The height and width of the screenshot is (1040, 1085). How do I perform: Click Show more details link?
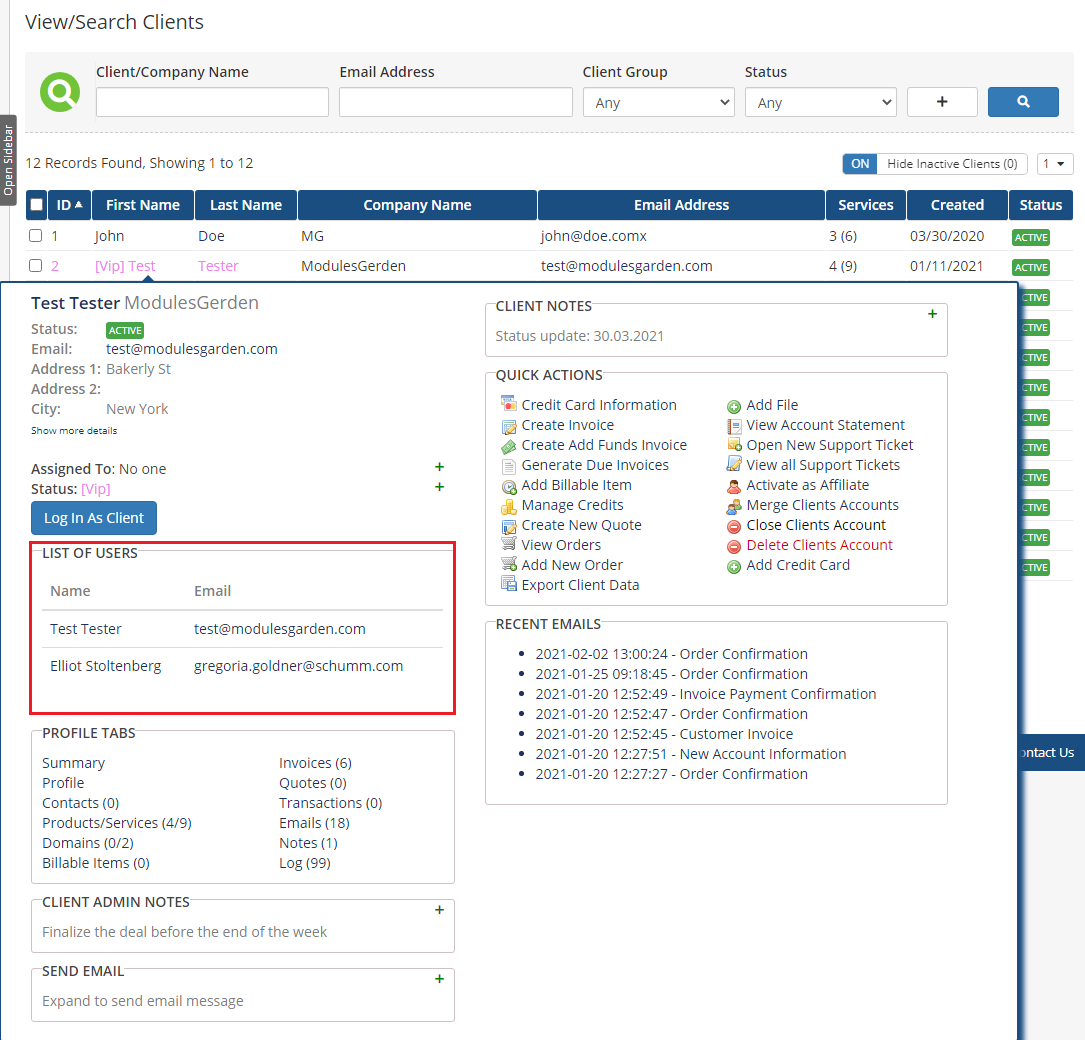74,430
